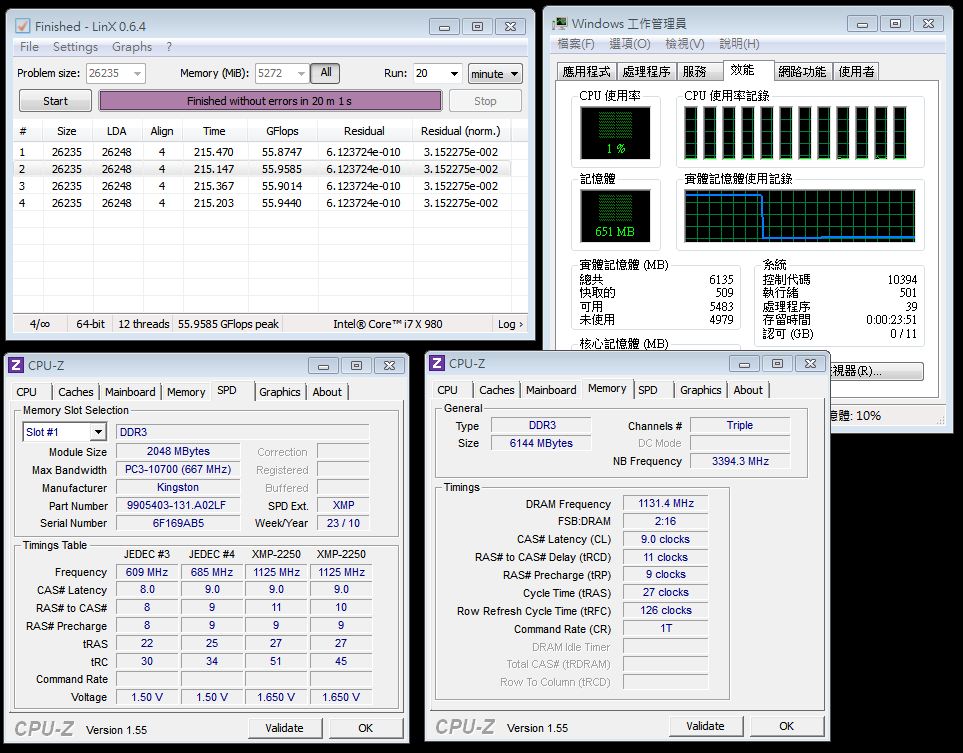Click the LinX finished progress bar
Viewport: 963px width, 753px height.
pos(270,101)
